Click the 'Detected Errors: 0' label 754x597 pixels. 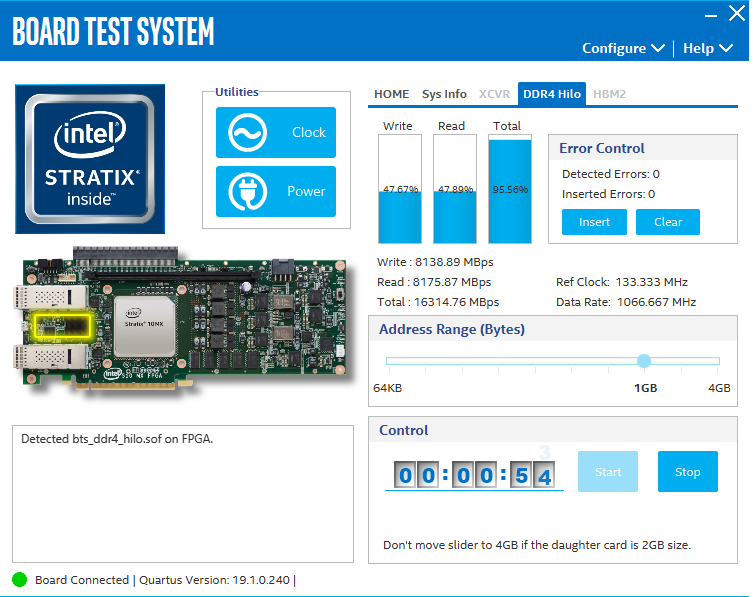click(611, 174)
